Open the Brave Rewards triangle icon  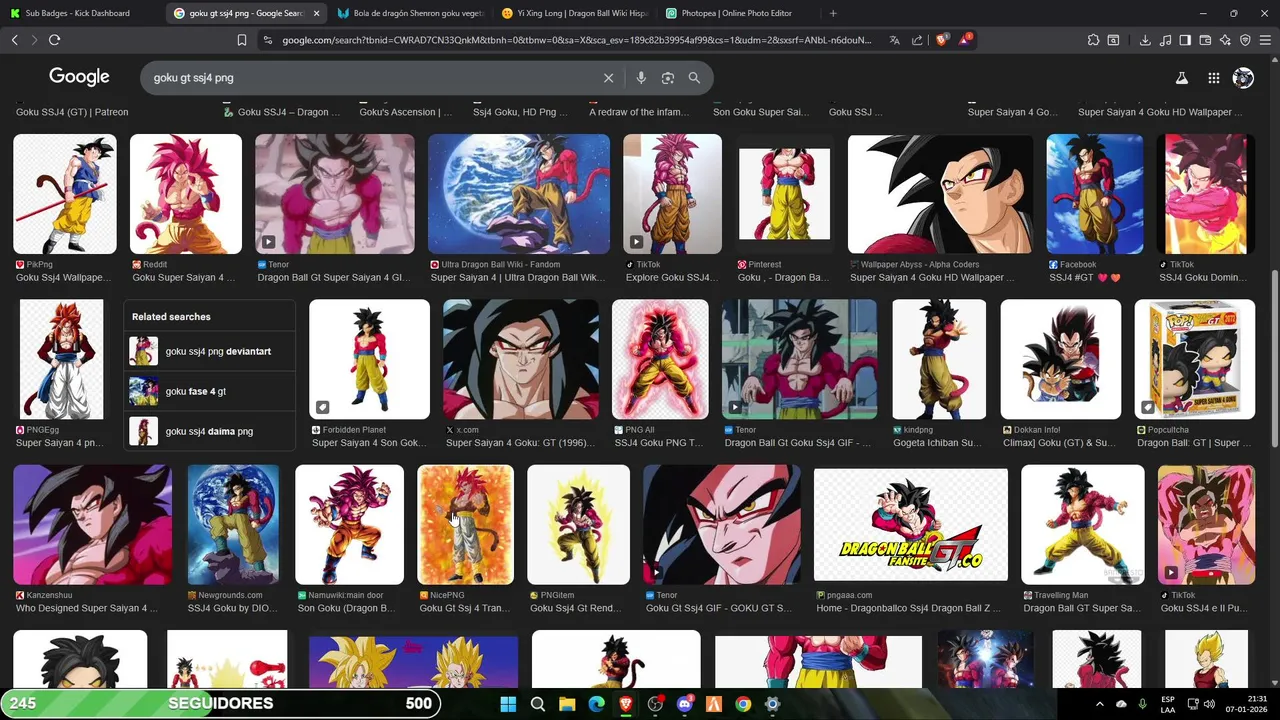click(965, 40)
